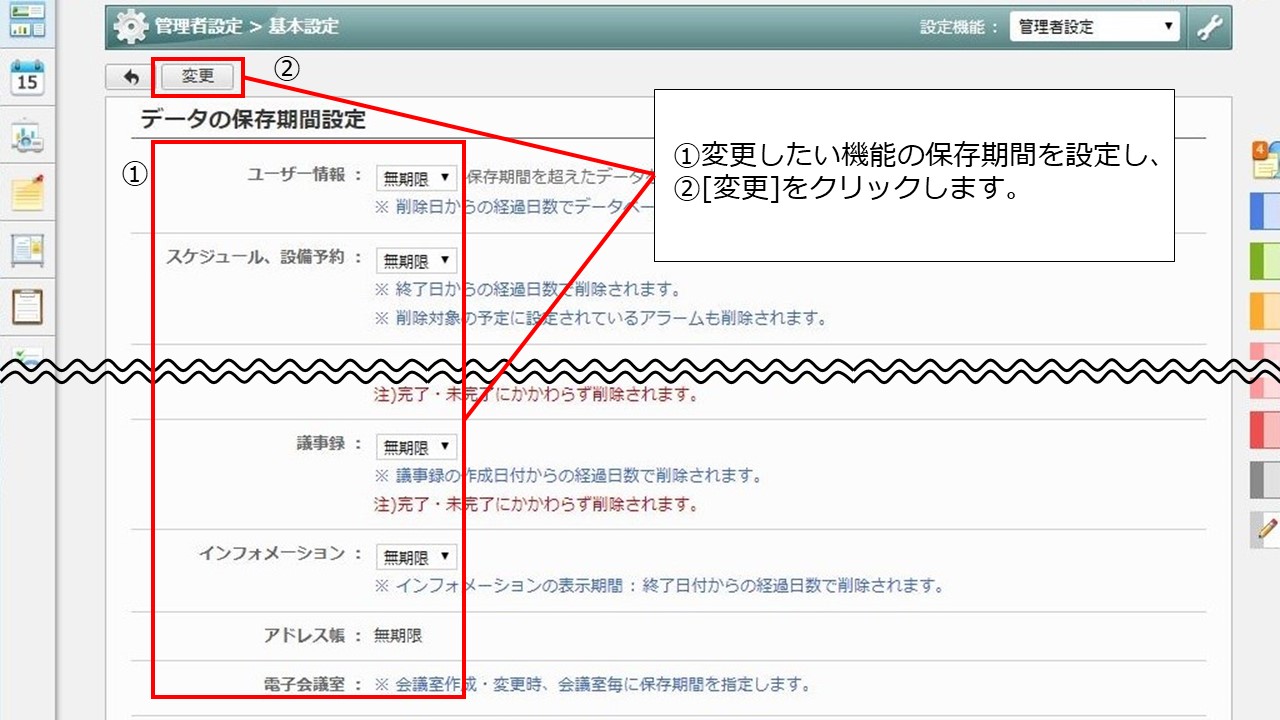Select the blue sticky tab on right edge
Viewport: 1280px width, 720px height.
pos(1265,210)
